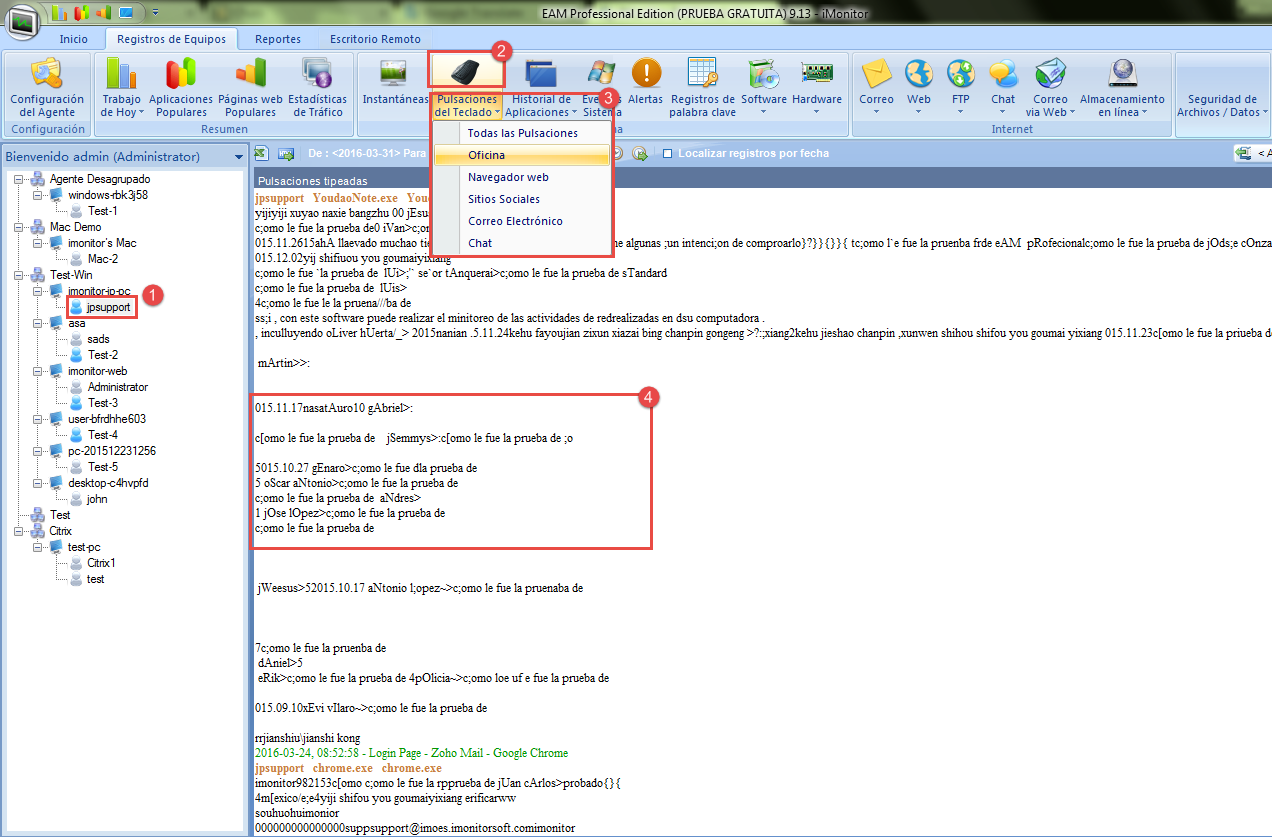This screenshot has height=837, width=1272.
Task: Open Registros de palabra clave
Action: [702, 76]
